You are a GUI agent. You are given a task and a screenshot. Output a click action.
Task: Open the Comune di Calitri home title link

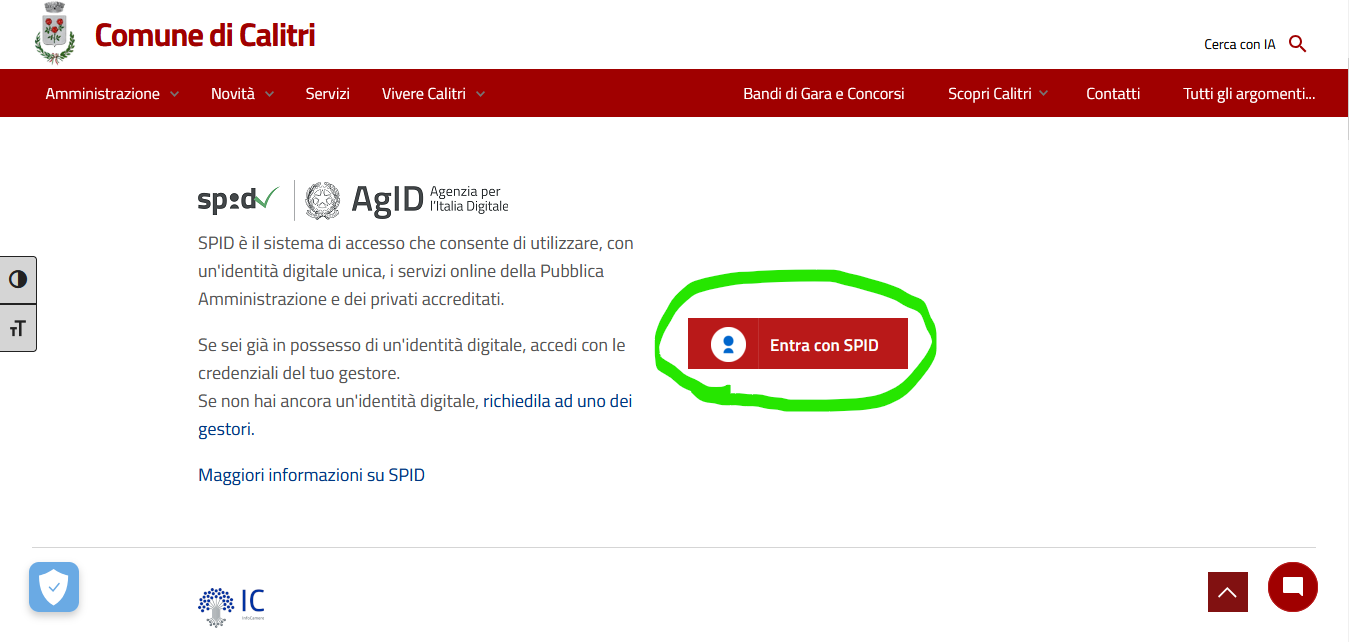pyautogui.click(x=205, y=35)
